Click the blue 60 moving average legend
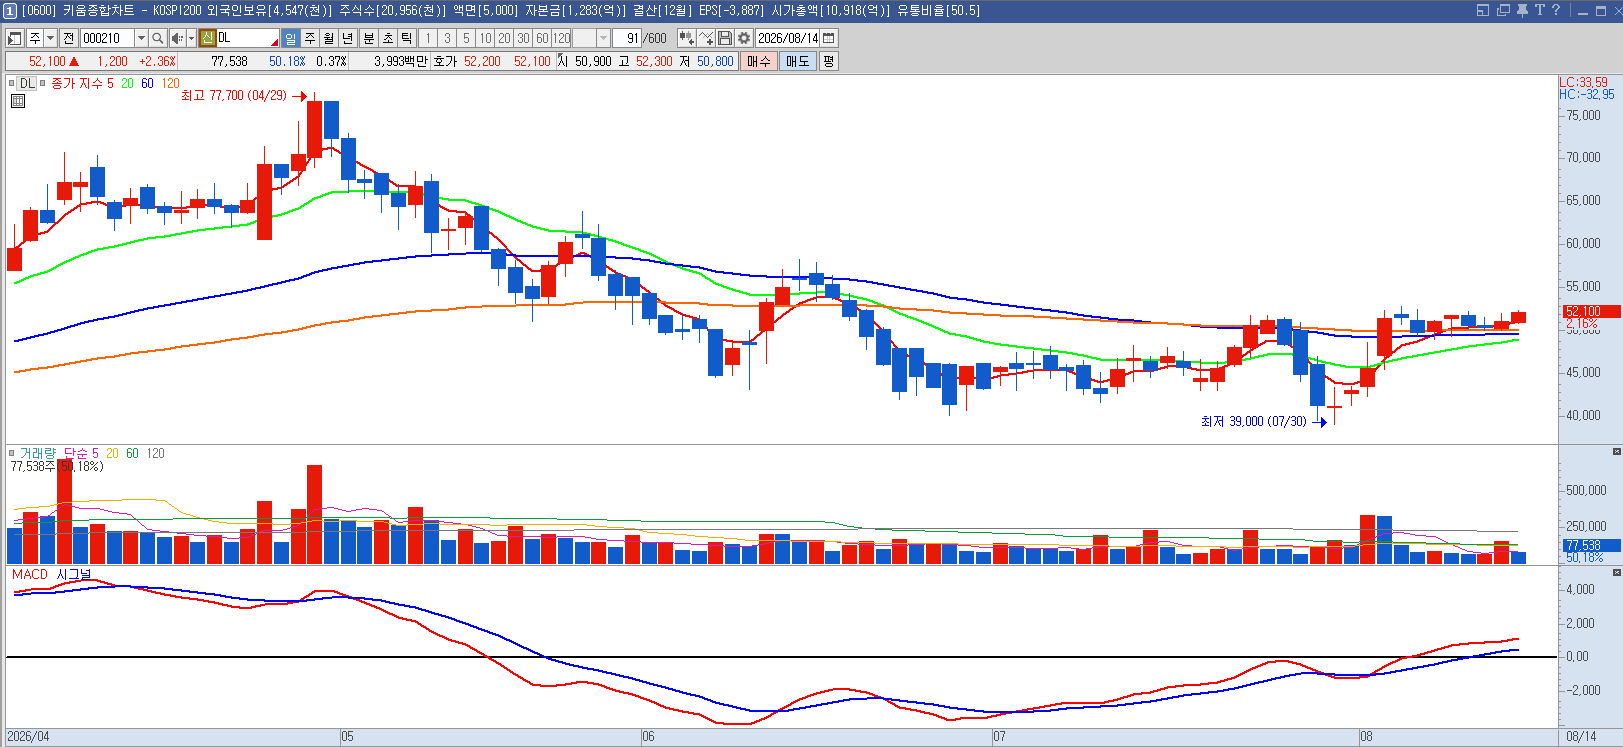 pos(147,83)
